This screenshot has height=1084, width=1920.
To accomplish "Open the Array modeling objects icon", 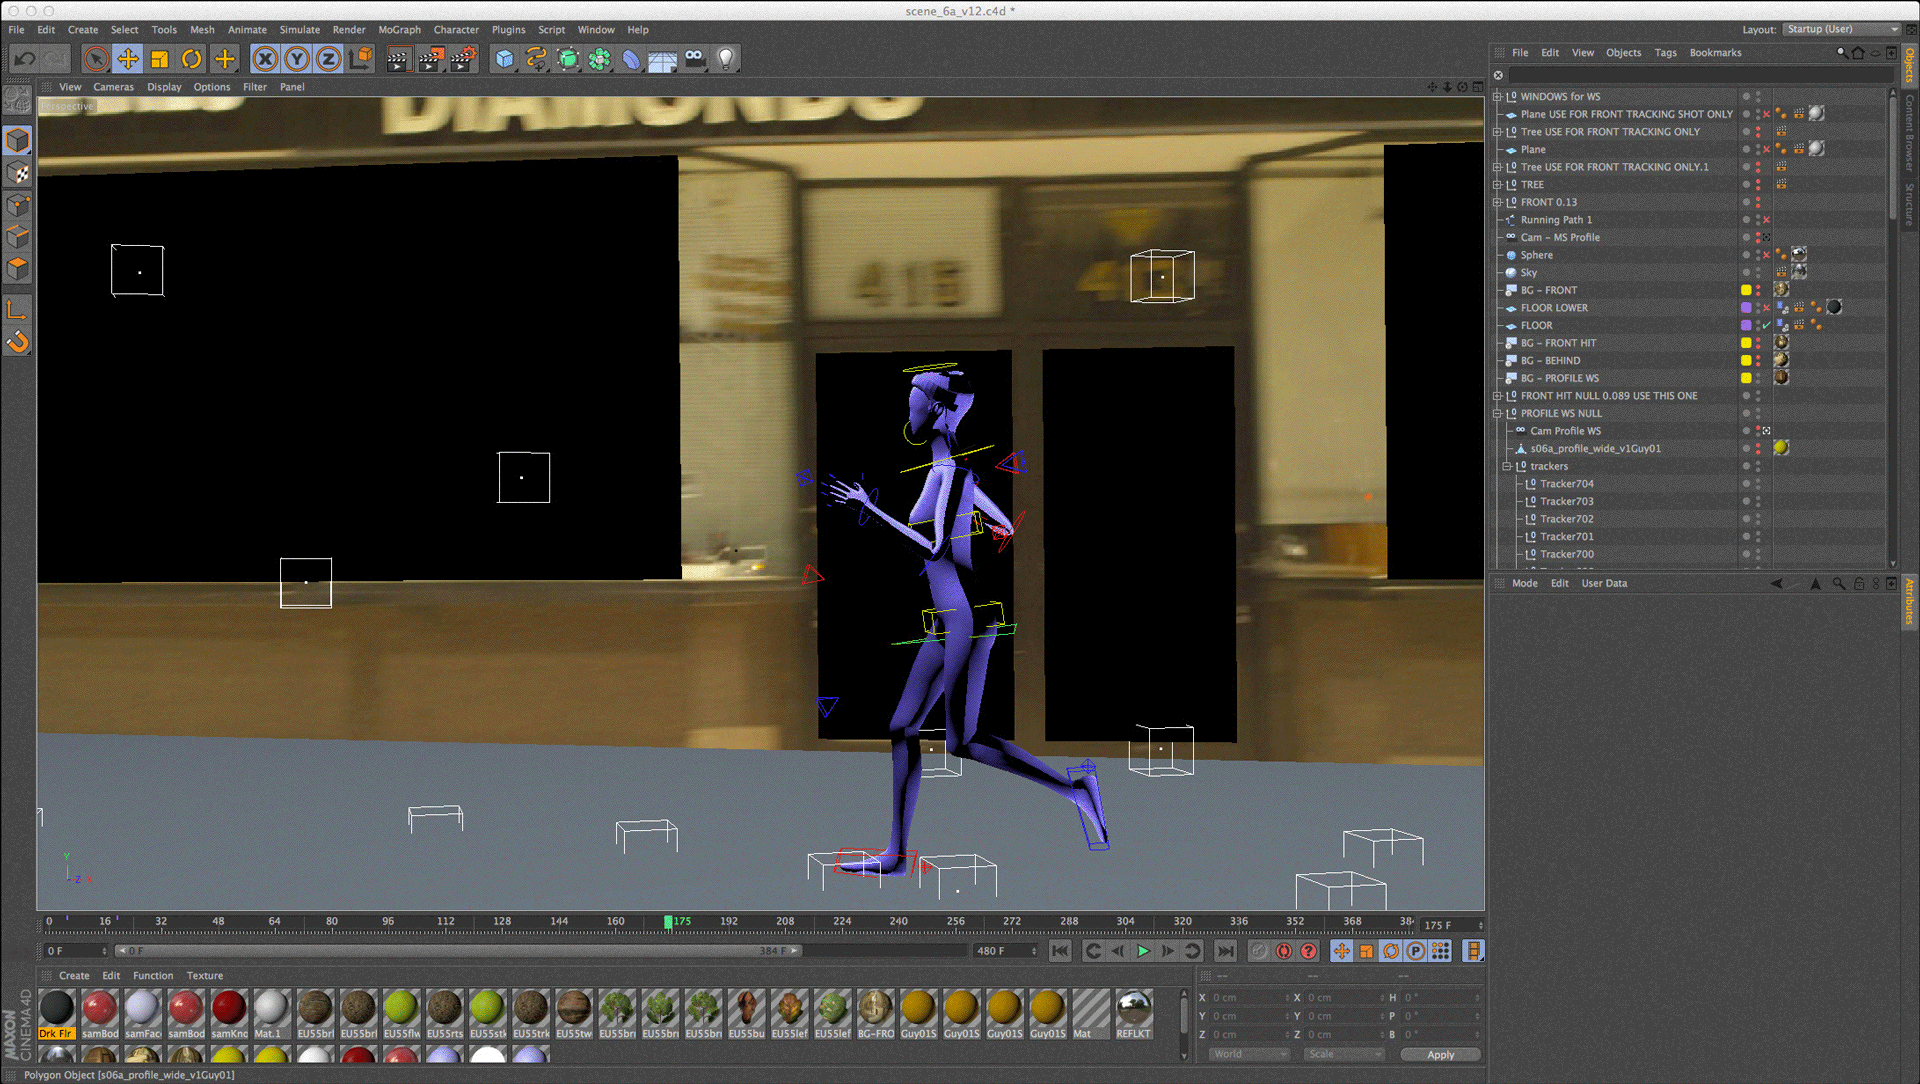I will coord(600,59).
